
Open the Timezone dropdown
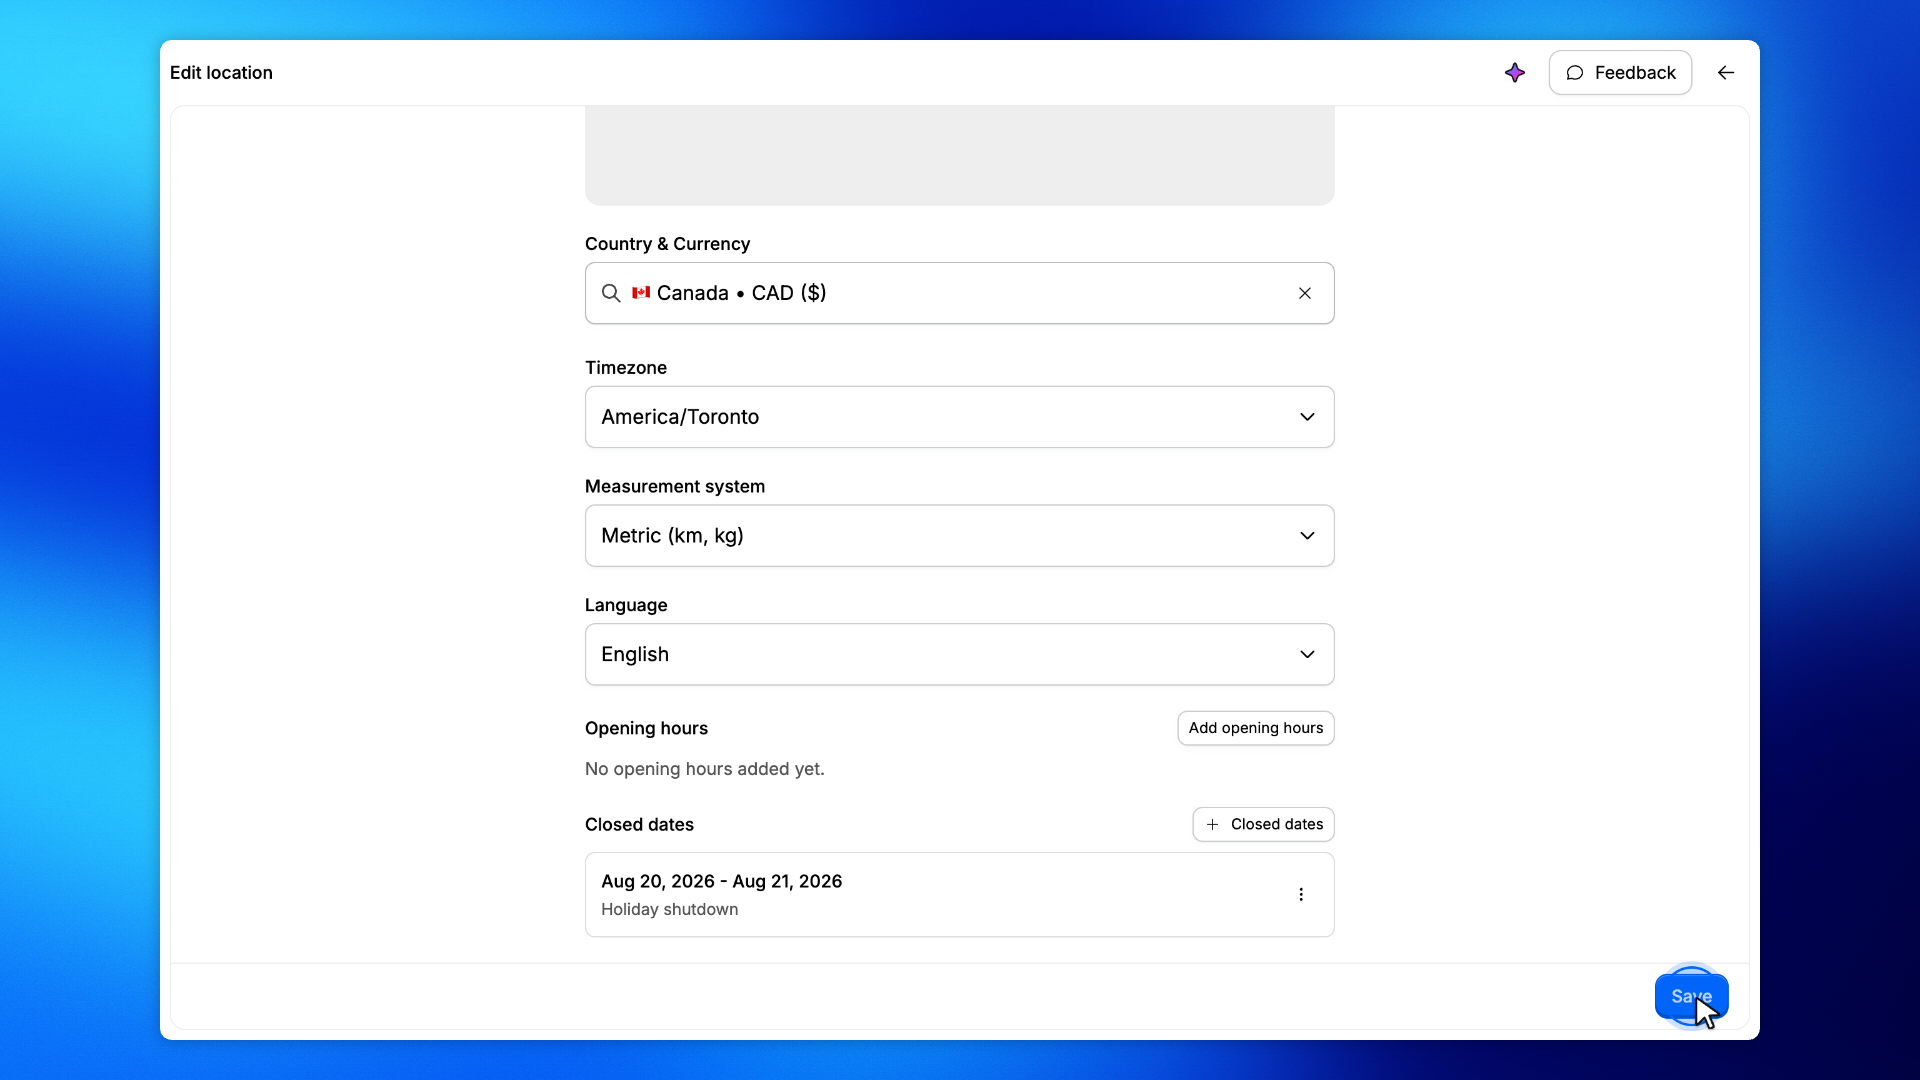(959, 417)
